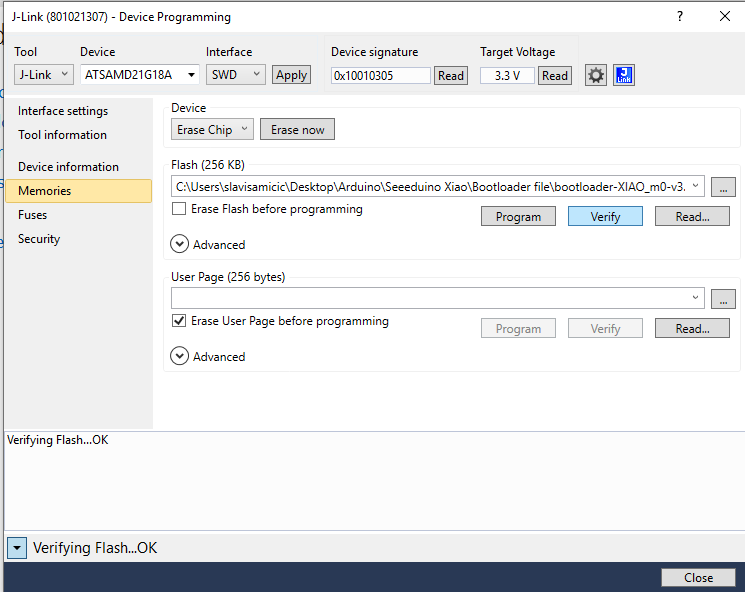Read the User Page memory
The height and width of the screenshot is (592, 745).
click(692, 329)
